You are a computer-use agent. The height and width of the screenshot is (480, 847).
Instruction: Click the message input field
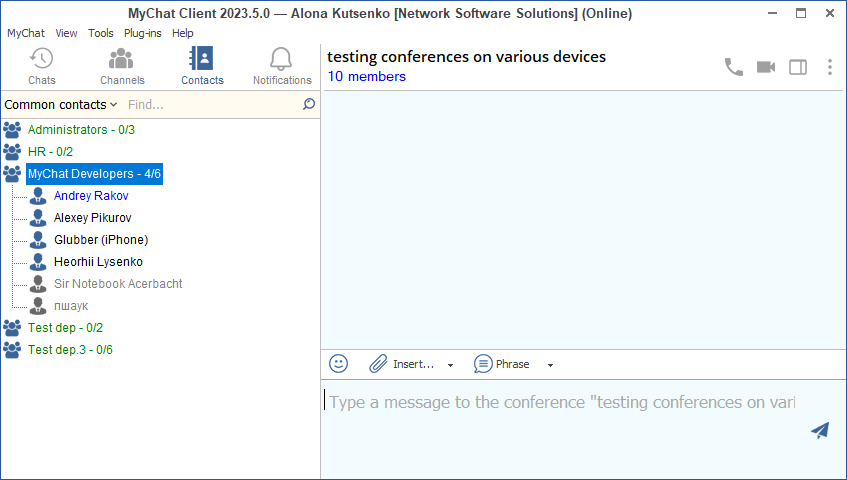coord(560,403)
